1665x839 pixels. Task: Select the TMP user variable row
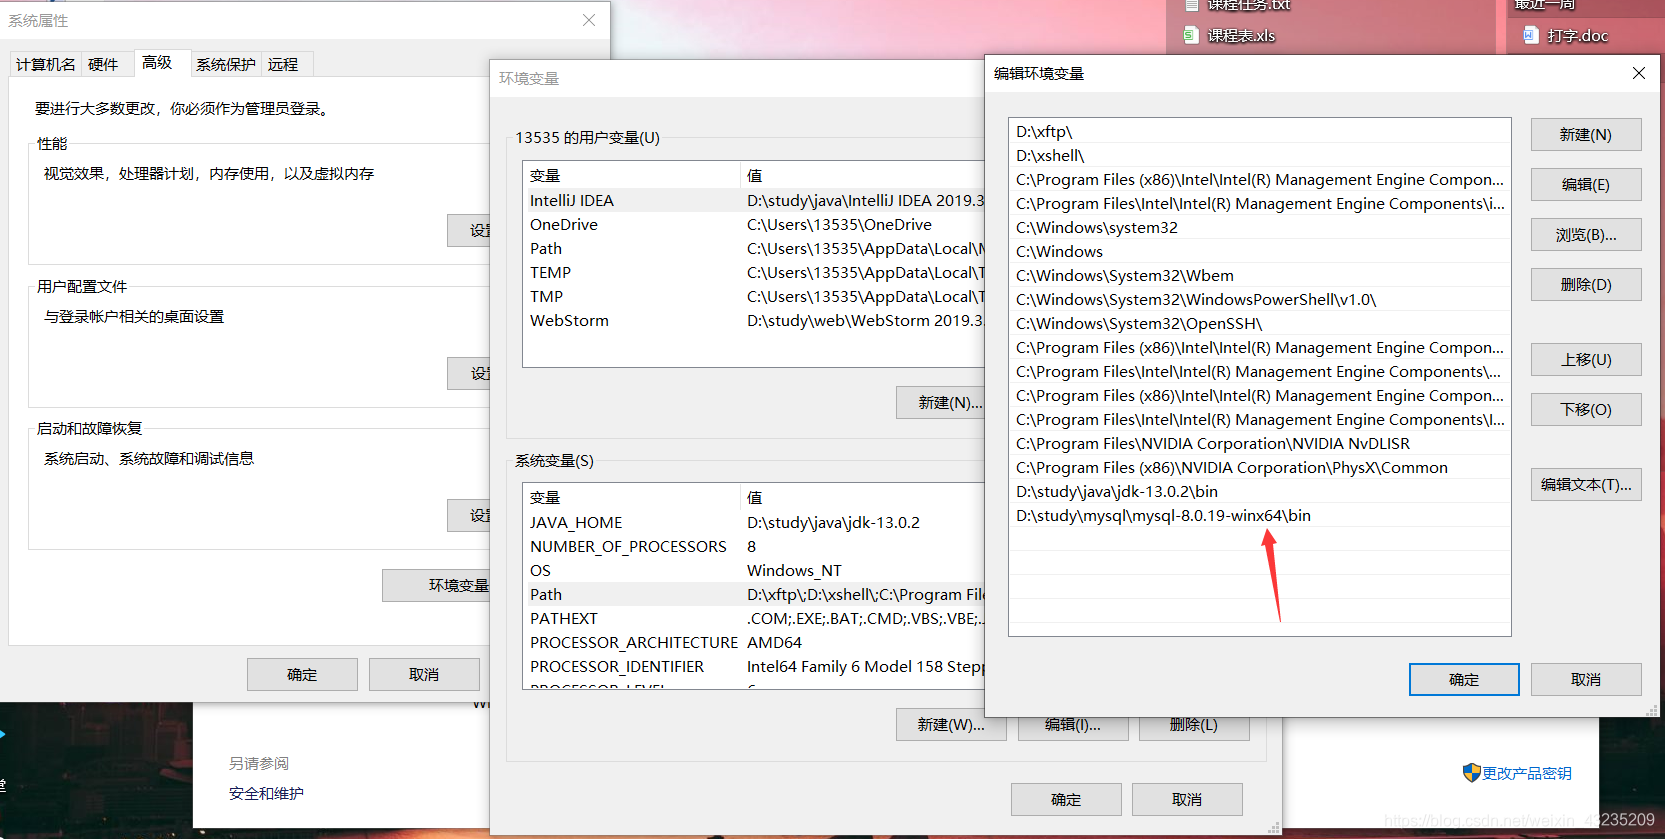pyautogui.click(x=755, y=297)
